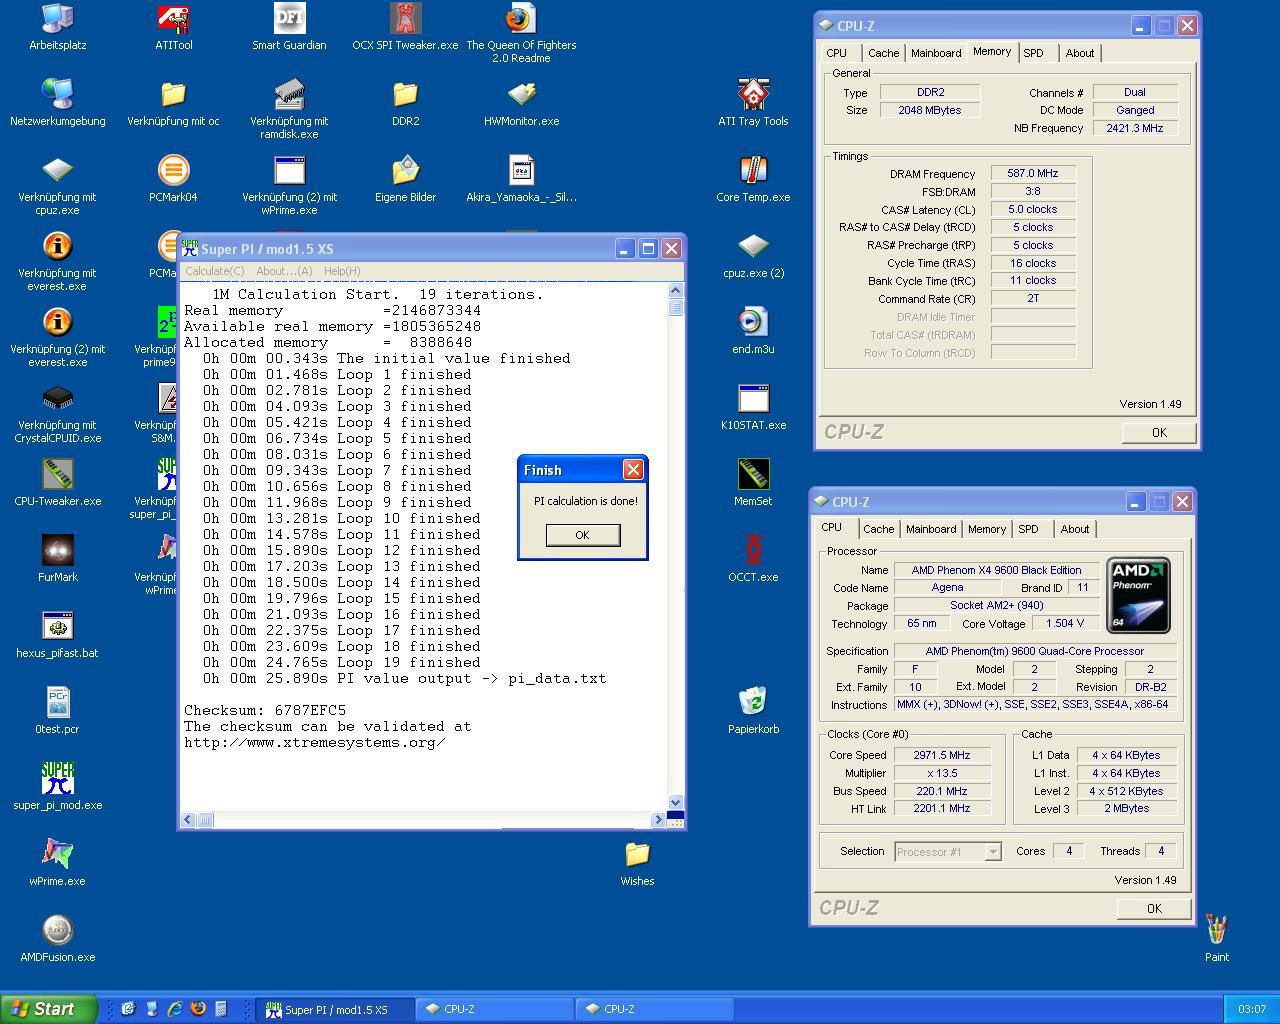Open Help(H) menu in Super PI

(341, 271)
